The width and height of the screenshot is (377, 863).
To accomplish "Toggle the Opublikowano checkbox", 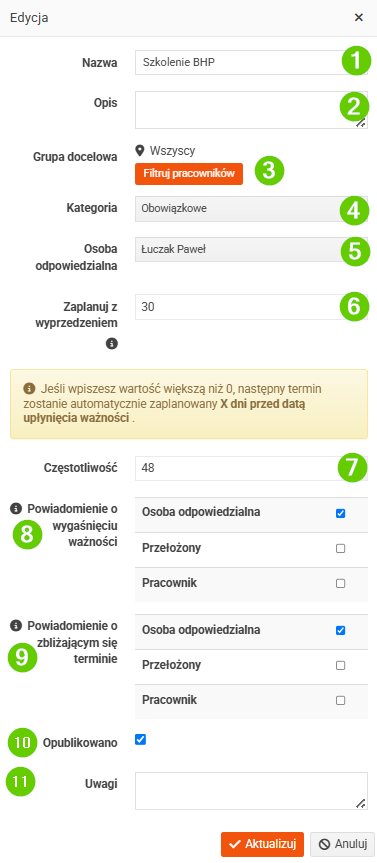I will pos(140,740).
